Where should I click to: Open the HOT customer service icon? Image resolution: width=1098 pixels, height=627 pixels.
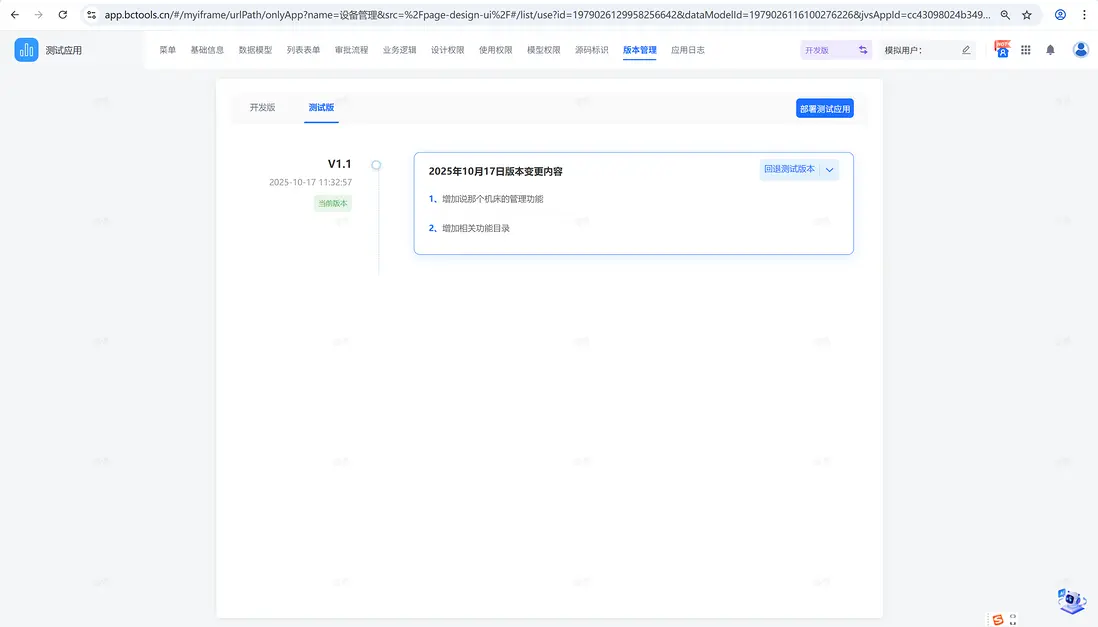1002,48
